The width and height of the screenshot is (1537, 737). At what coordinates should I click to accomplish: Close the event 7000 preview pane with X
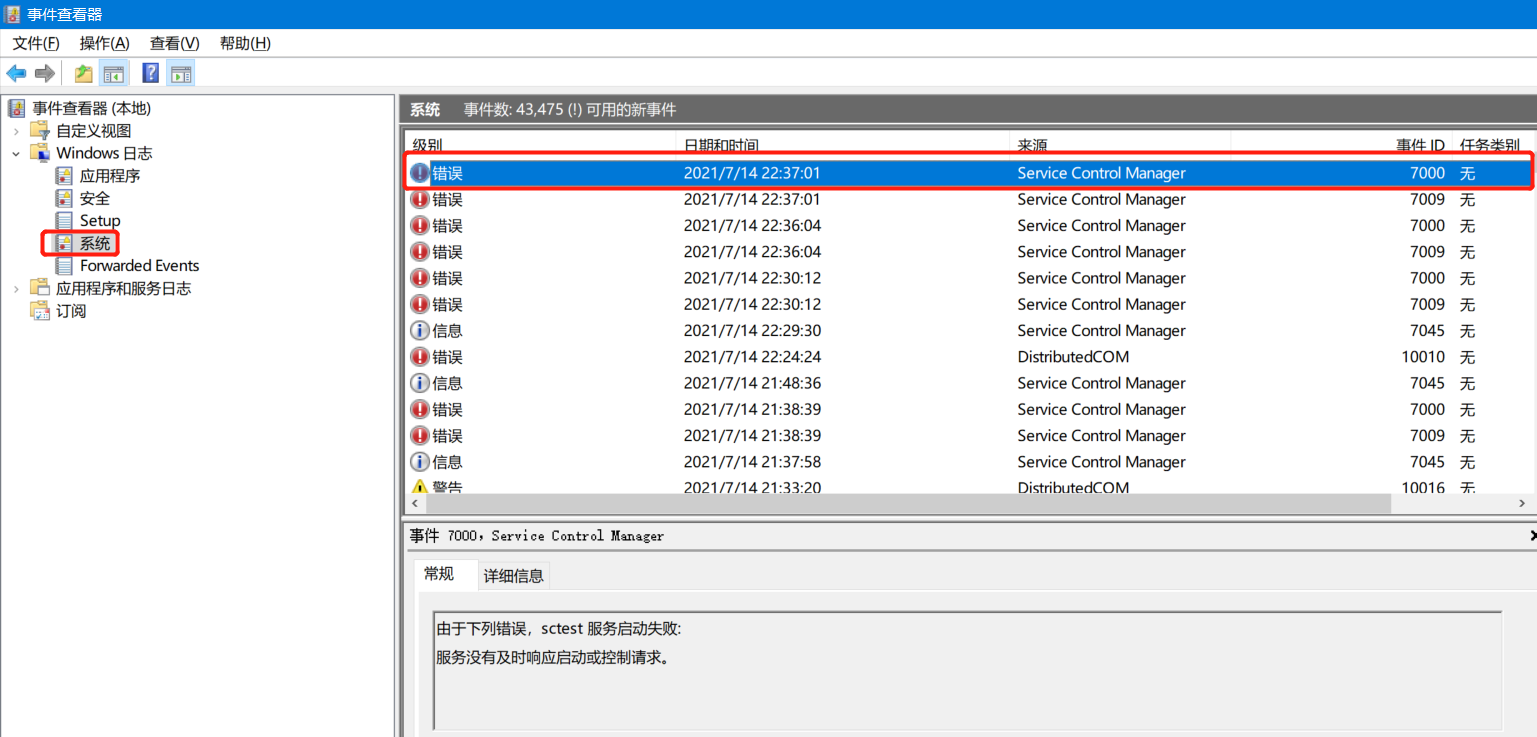[x=1533, y=536]
